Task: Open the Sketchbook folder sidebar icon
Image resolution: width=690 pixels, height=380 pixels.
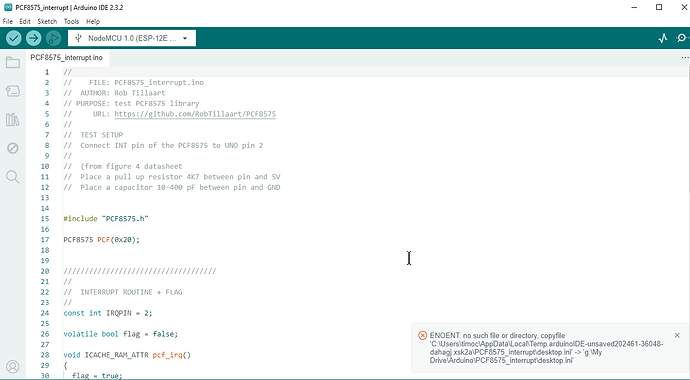Action: click(x=13, y=62)
